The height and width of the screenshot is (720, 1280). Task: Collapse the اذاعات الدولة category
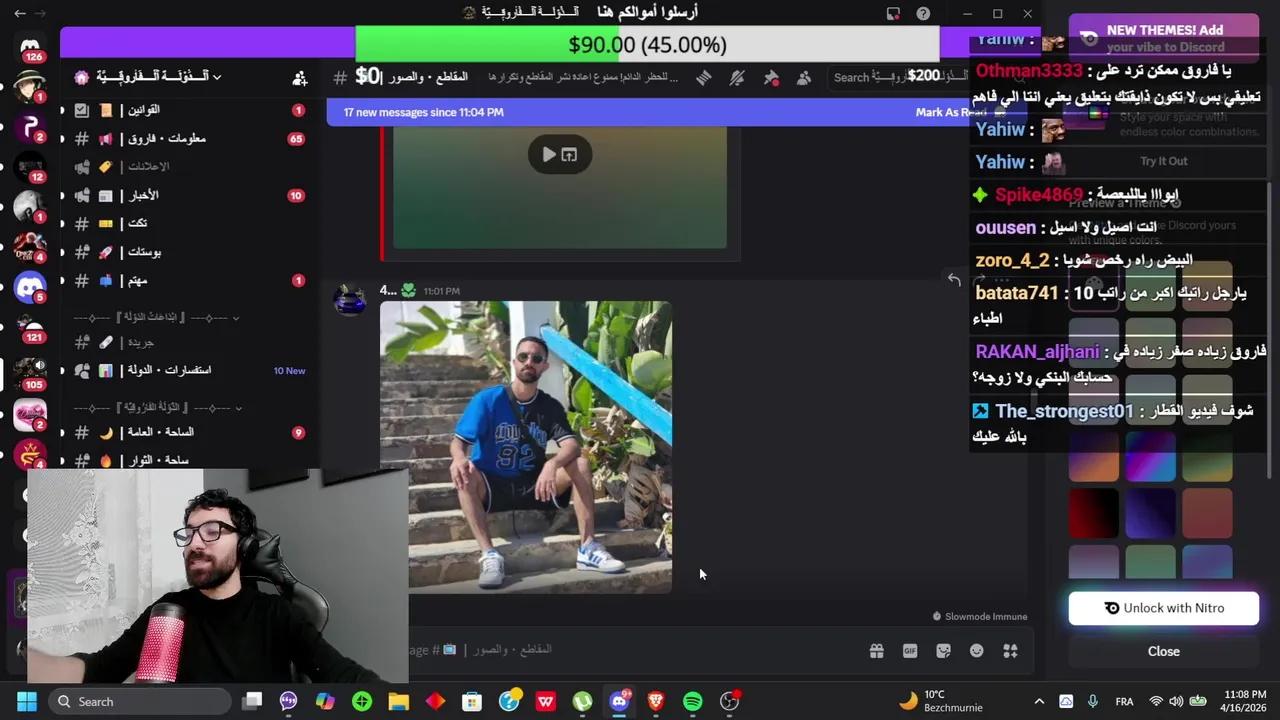coord(157,318)
